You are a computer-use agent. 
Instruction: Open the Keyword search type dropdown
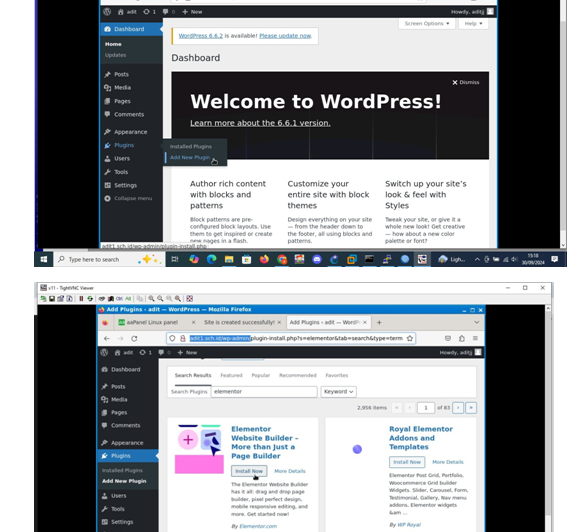pyautogui.click(x=338, y=392)
